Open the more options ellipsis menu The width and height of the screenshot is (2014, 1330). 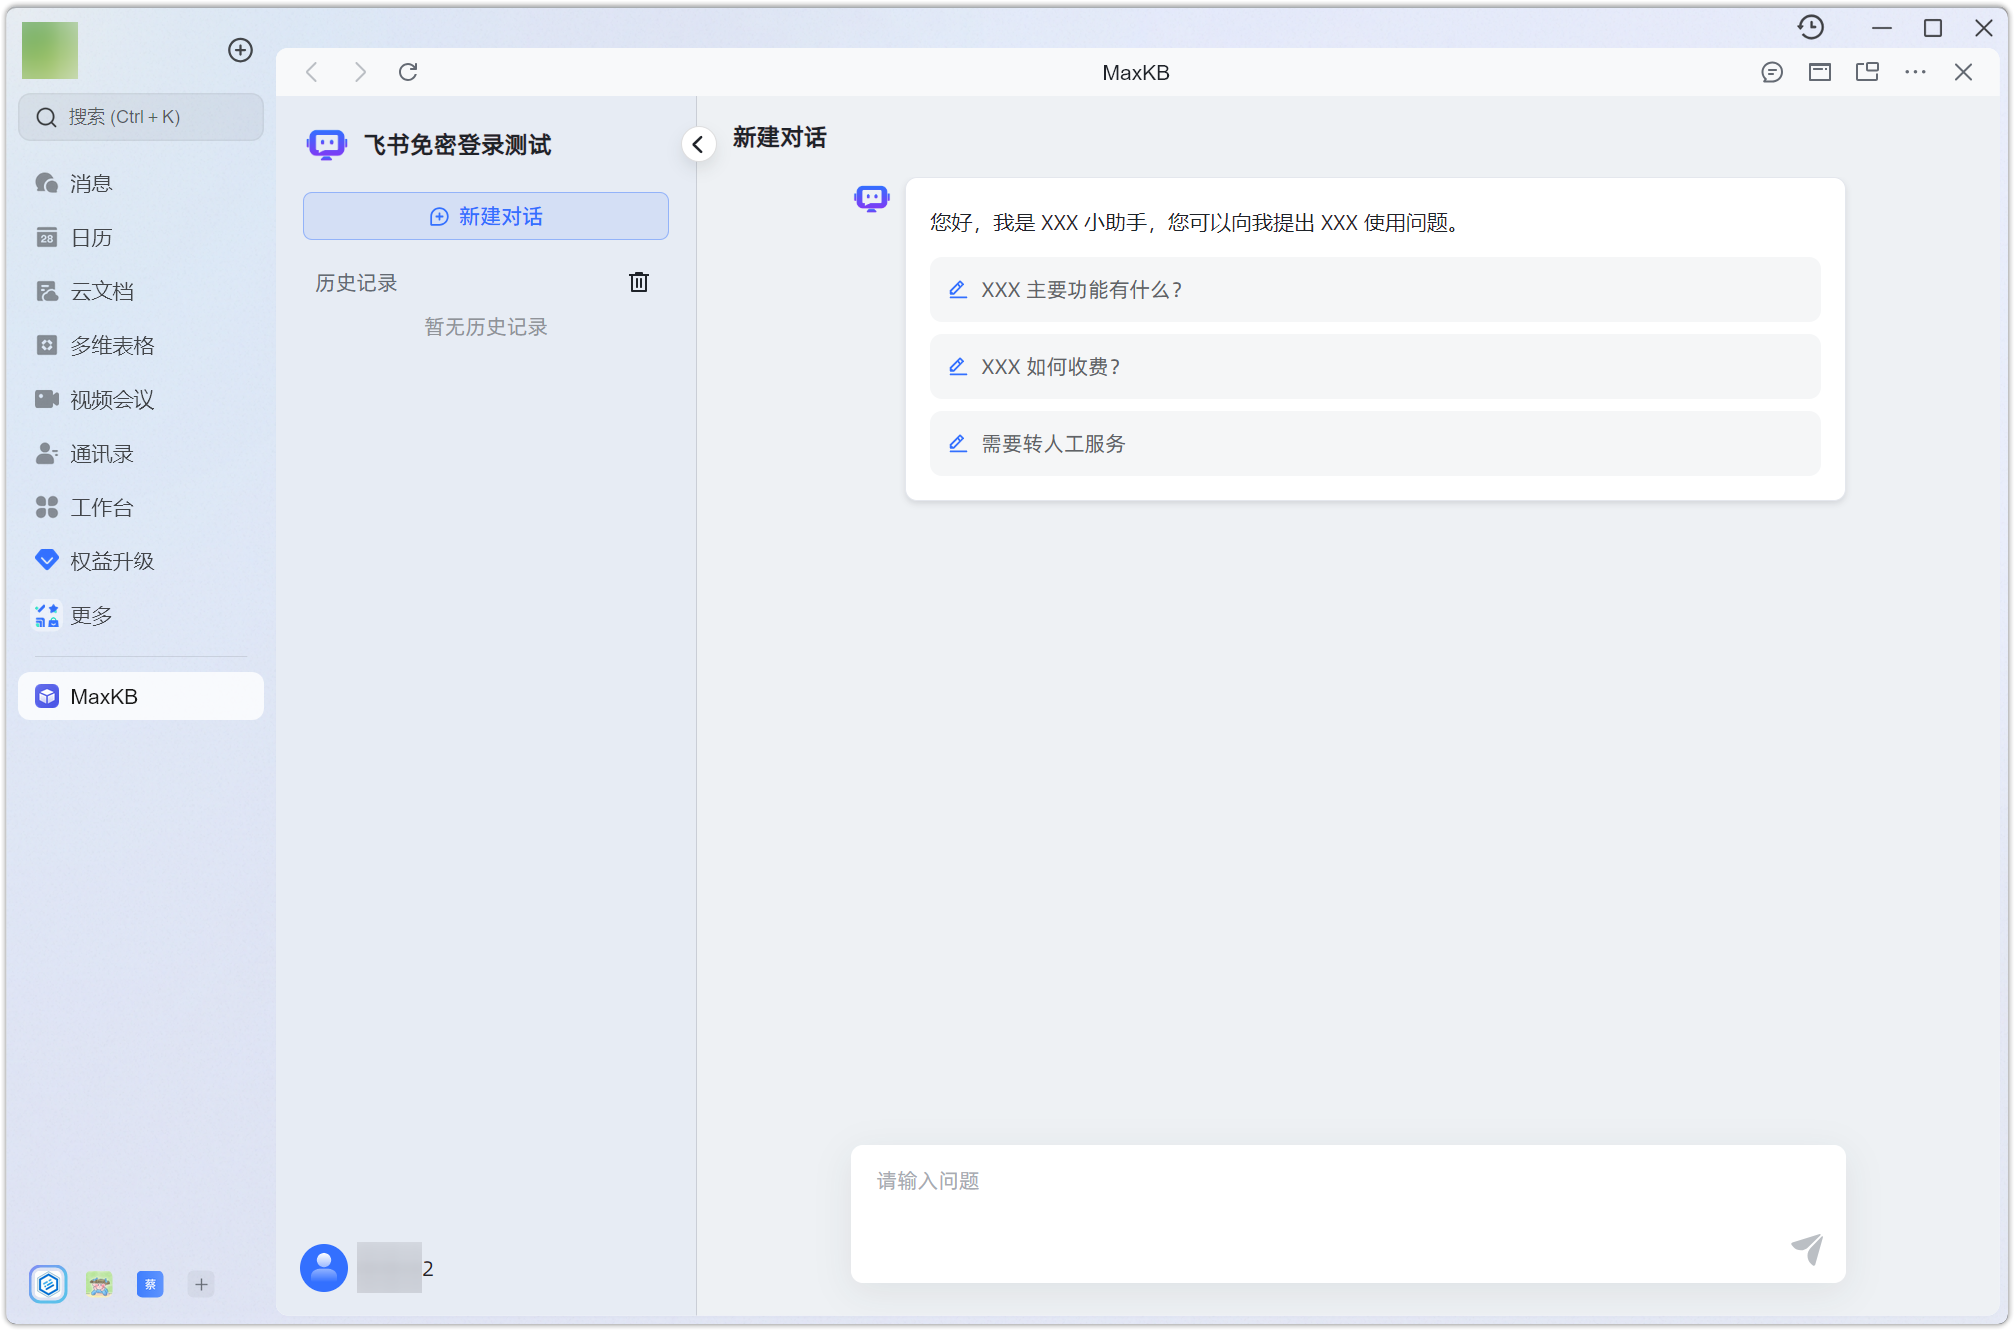coord(1915,72)
